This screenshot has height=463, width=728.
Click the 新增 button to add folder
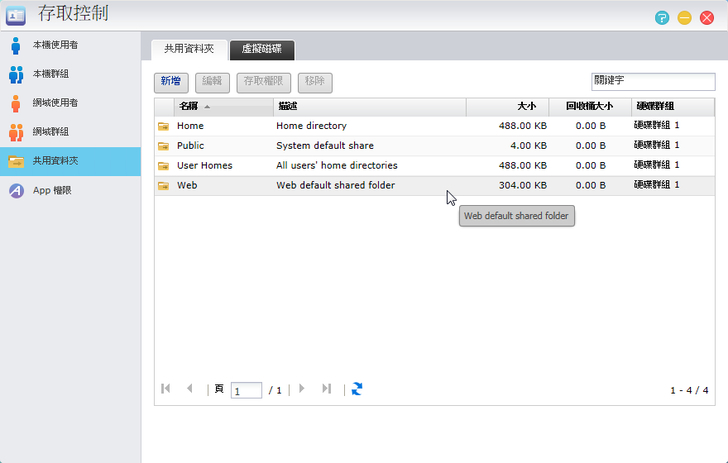pos(171,82)
